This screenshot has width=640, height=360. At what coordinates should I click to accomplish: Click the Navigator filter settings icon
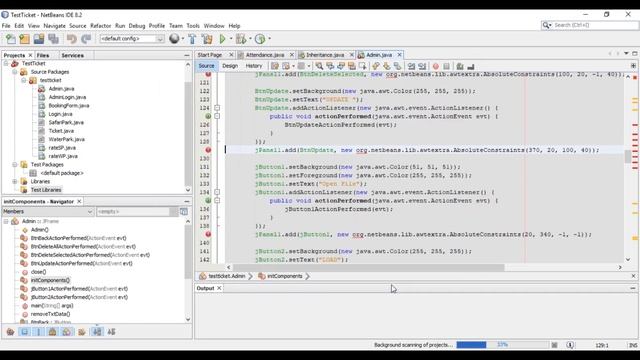(x=184, y=211)
